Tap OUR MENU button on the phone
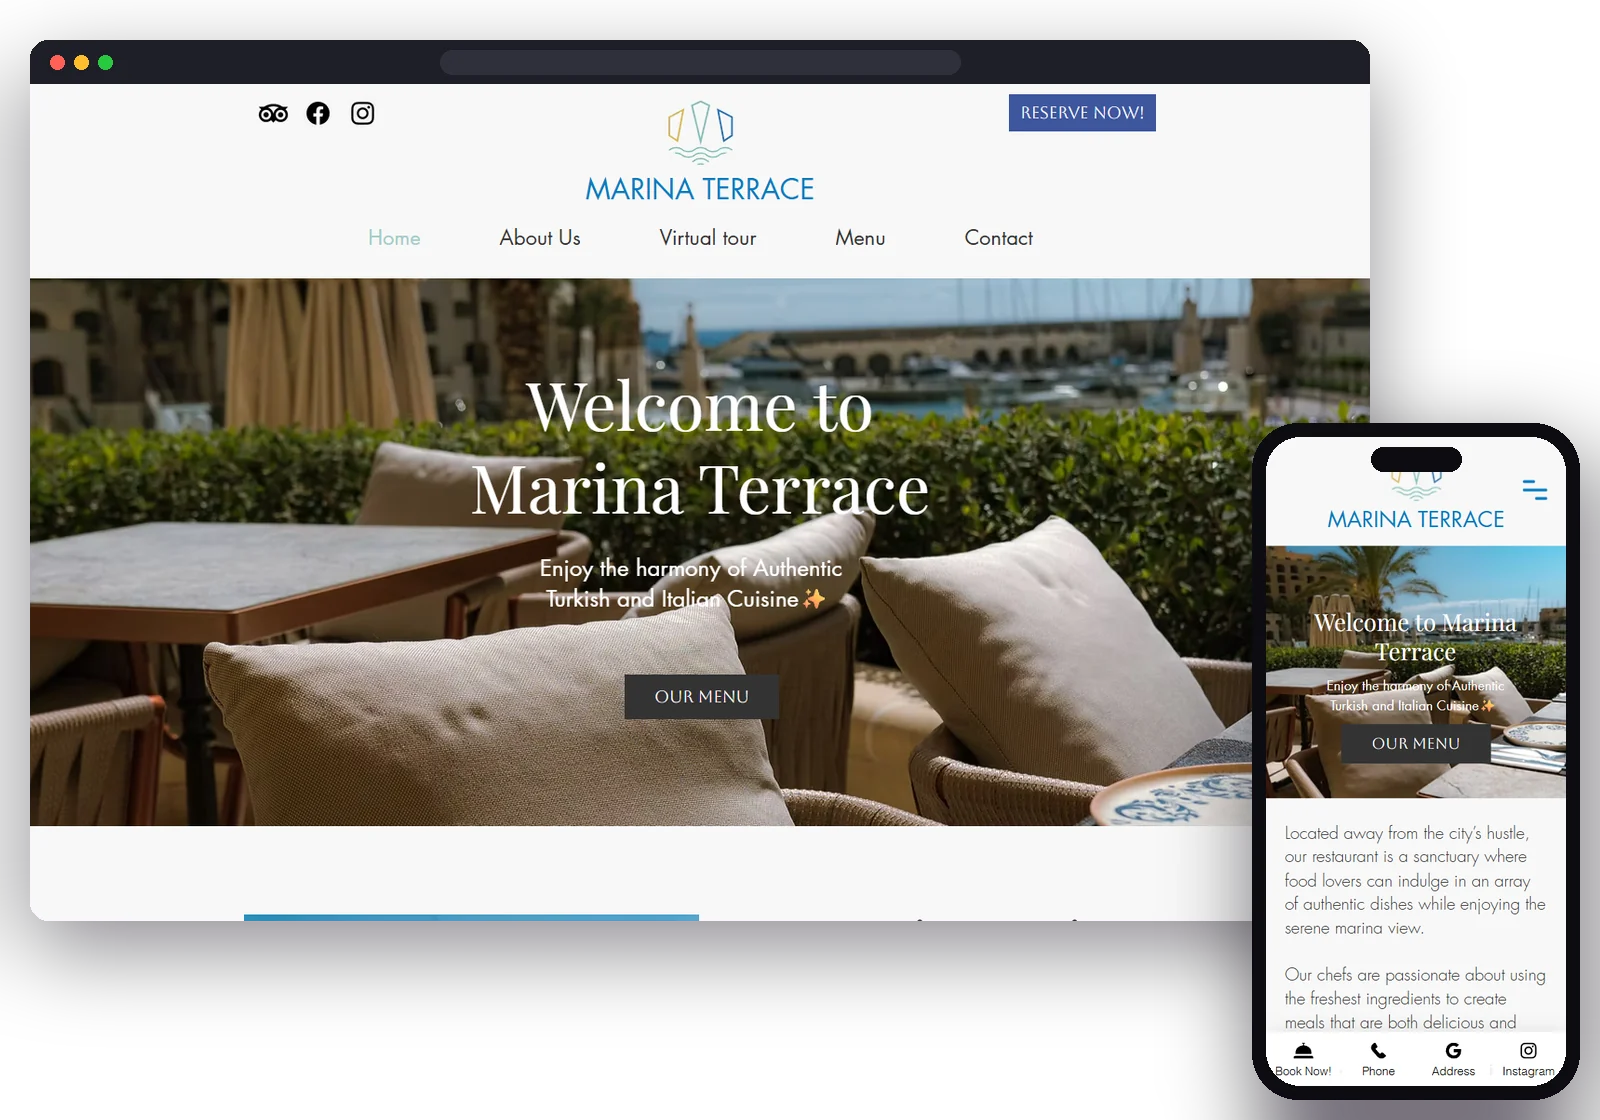This screenshot has width=1600, height=1120. (x=1416, y=744)
